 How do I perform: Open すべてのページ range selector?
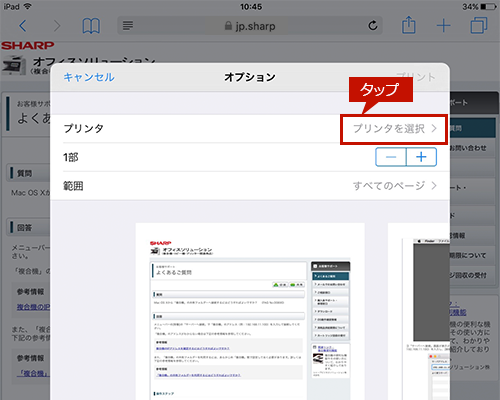[395, 186]
